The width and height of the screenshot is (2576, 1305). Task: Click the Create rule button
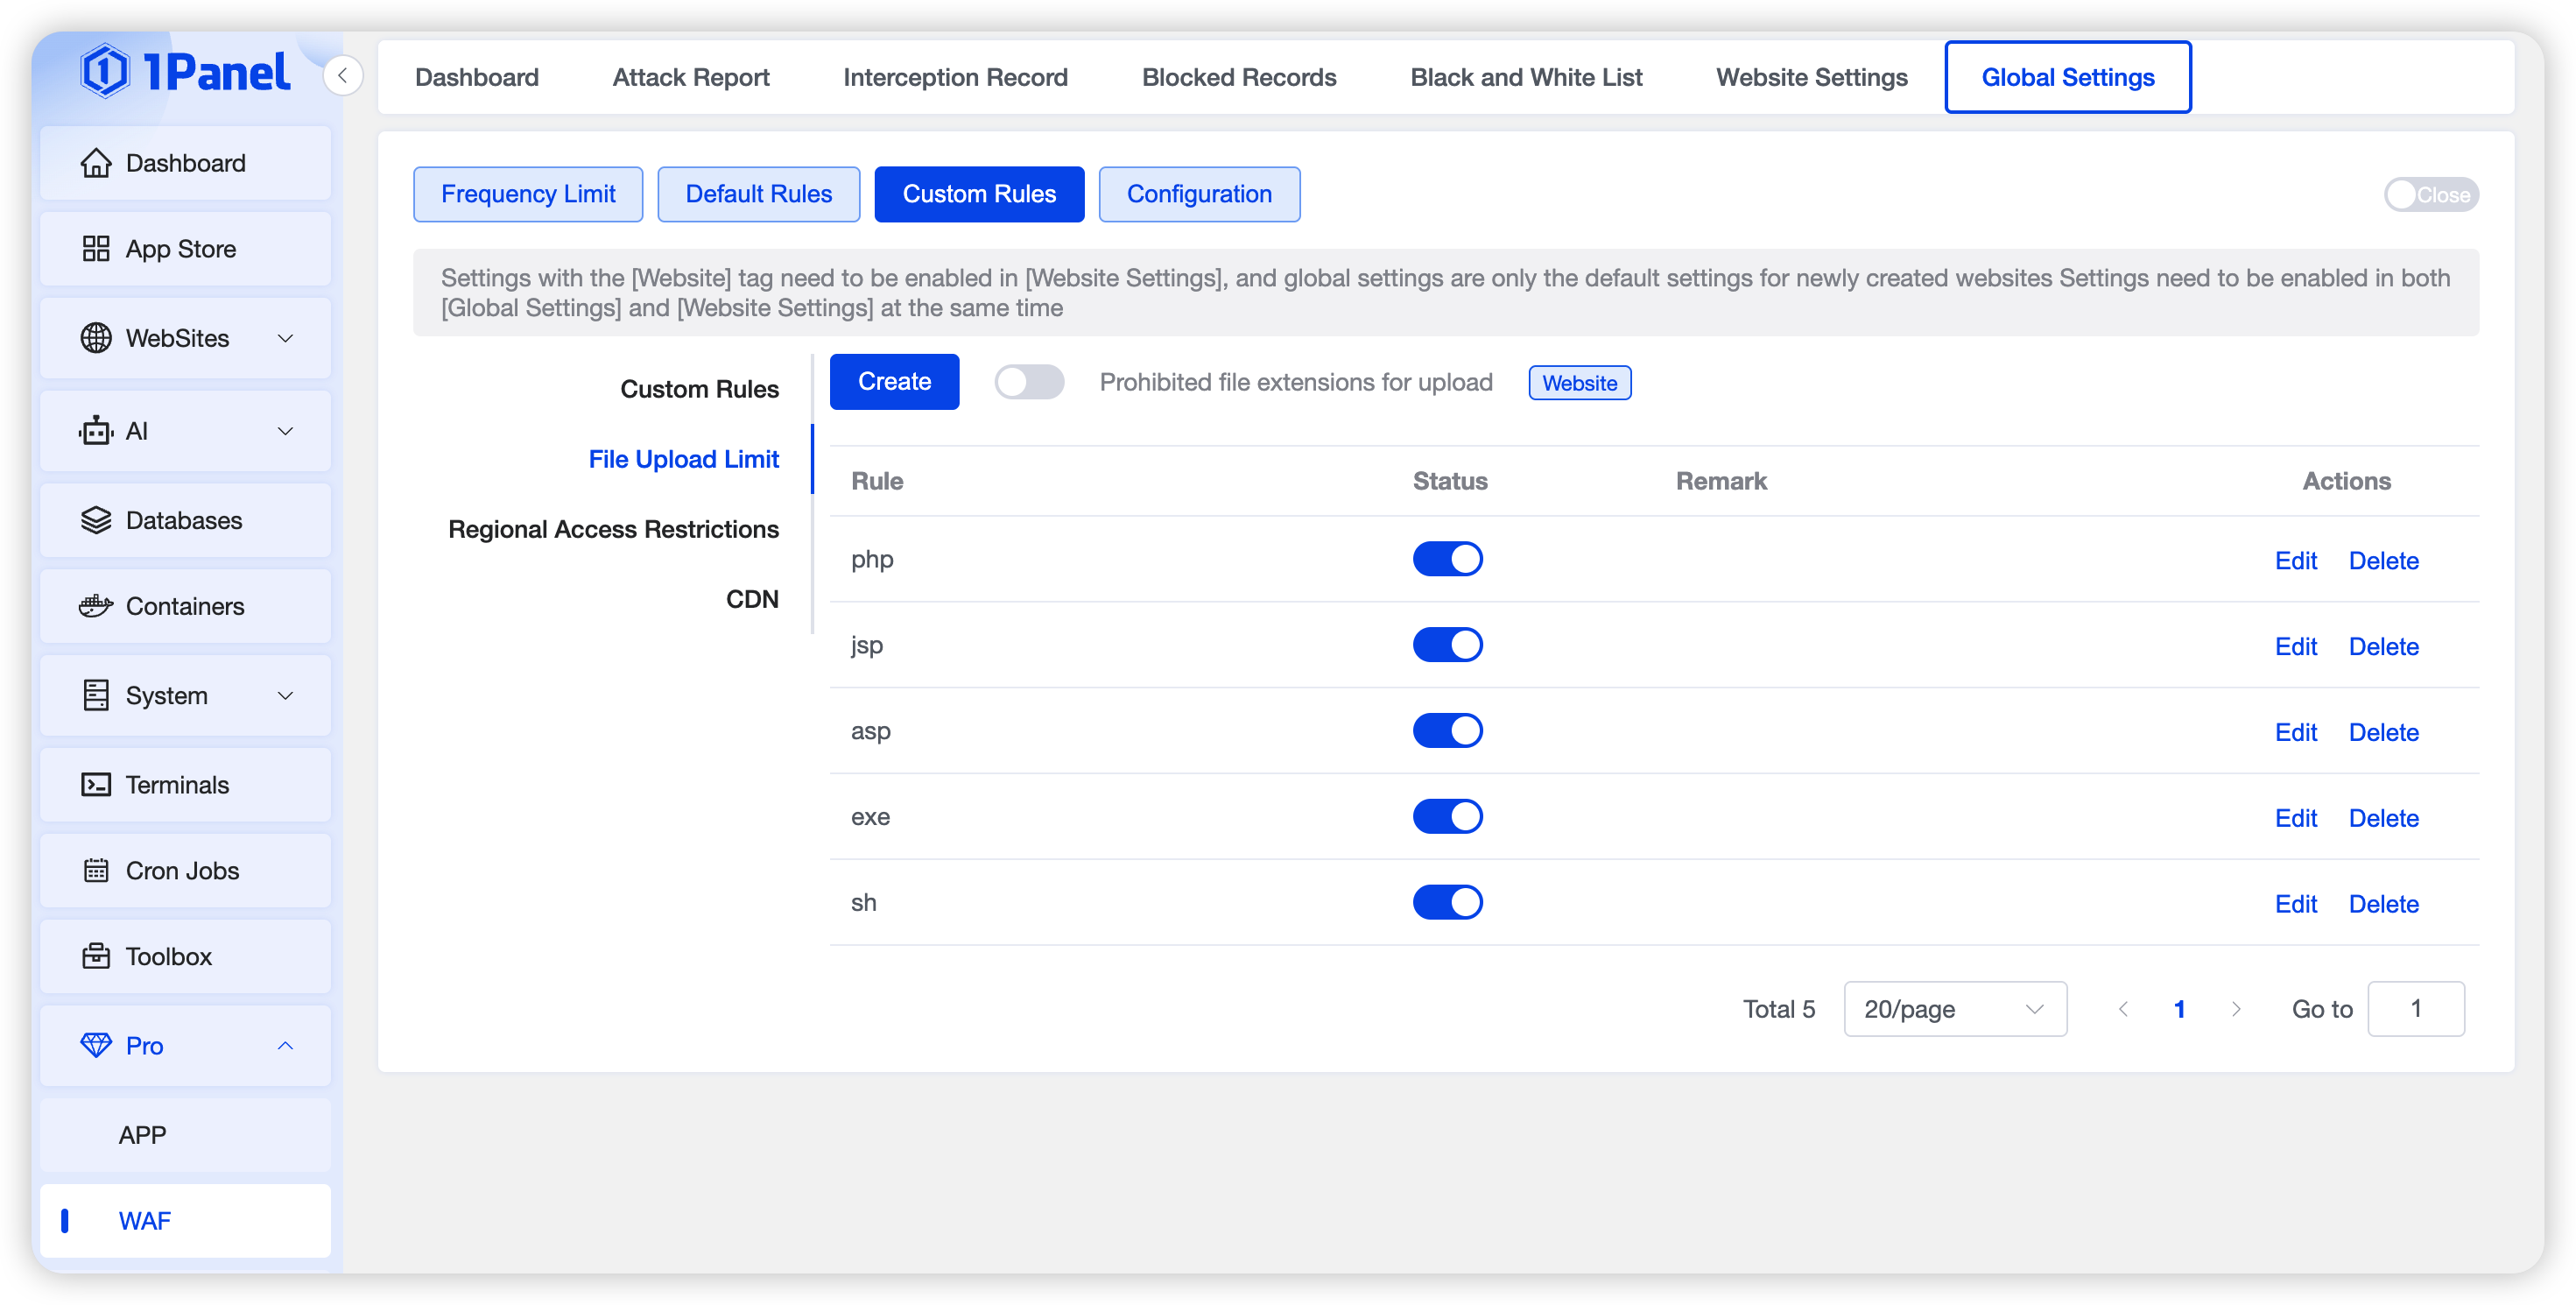point(894,382)
